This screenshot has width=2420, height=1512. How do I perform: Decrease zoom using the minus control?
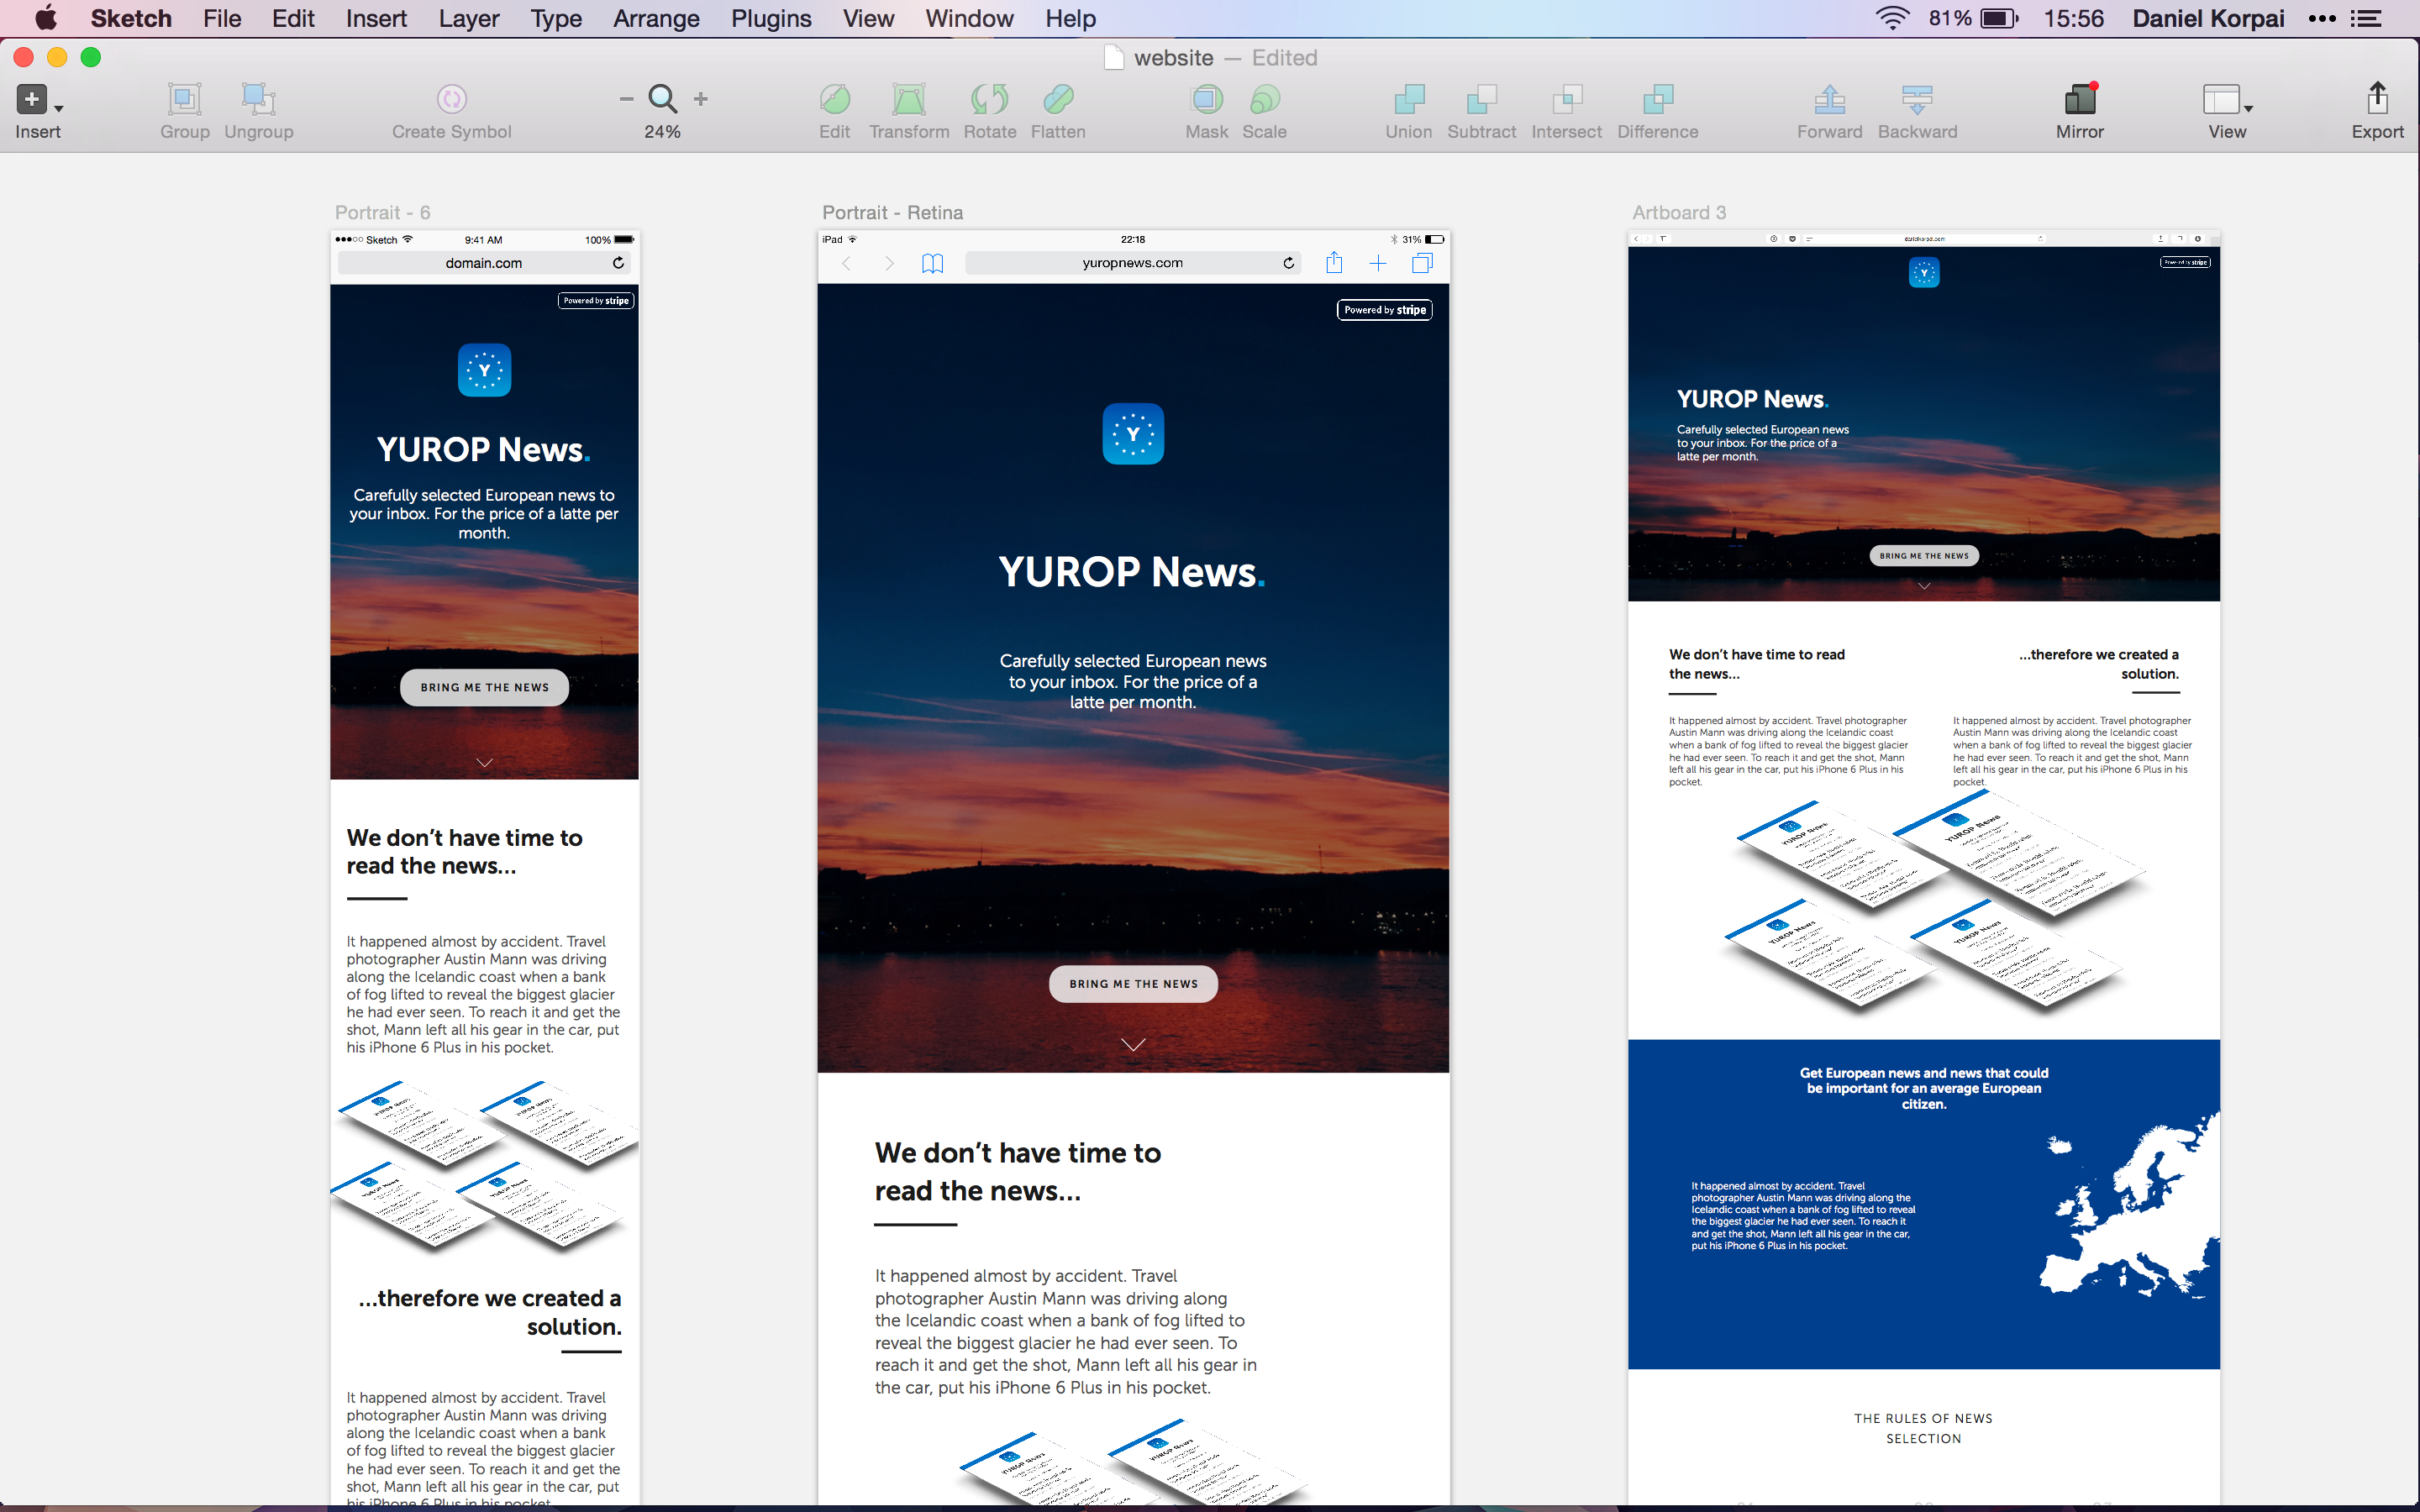point(625,99)
